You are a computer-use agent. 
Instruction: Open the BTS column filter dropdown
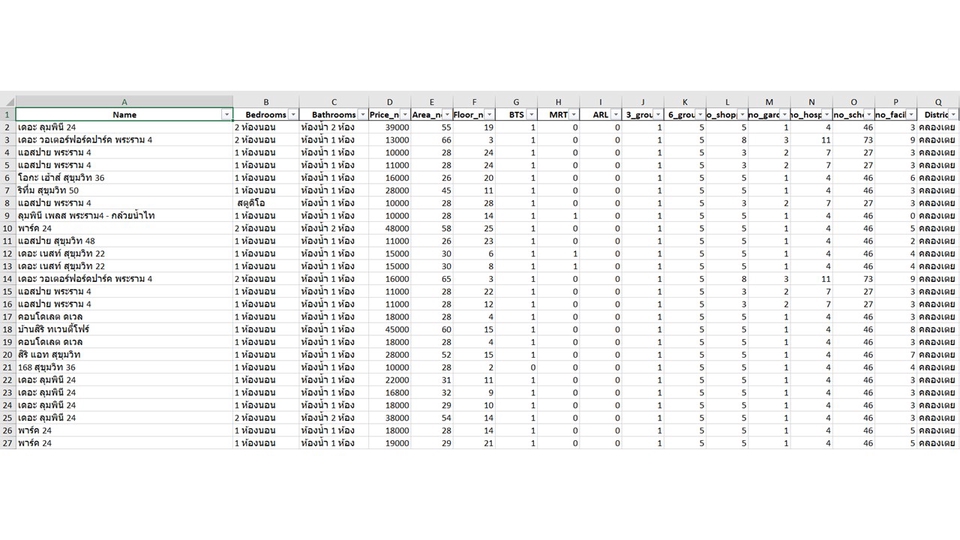(x=531, y=114)
